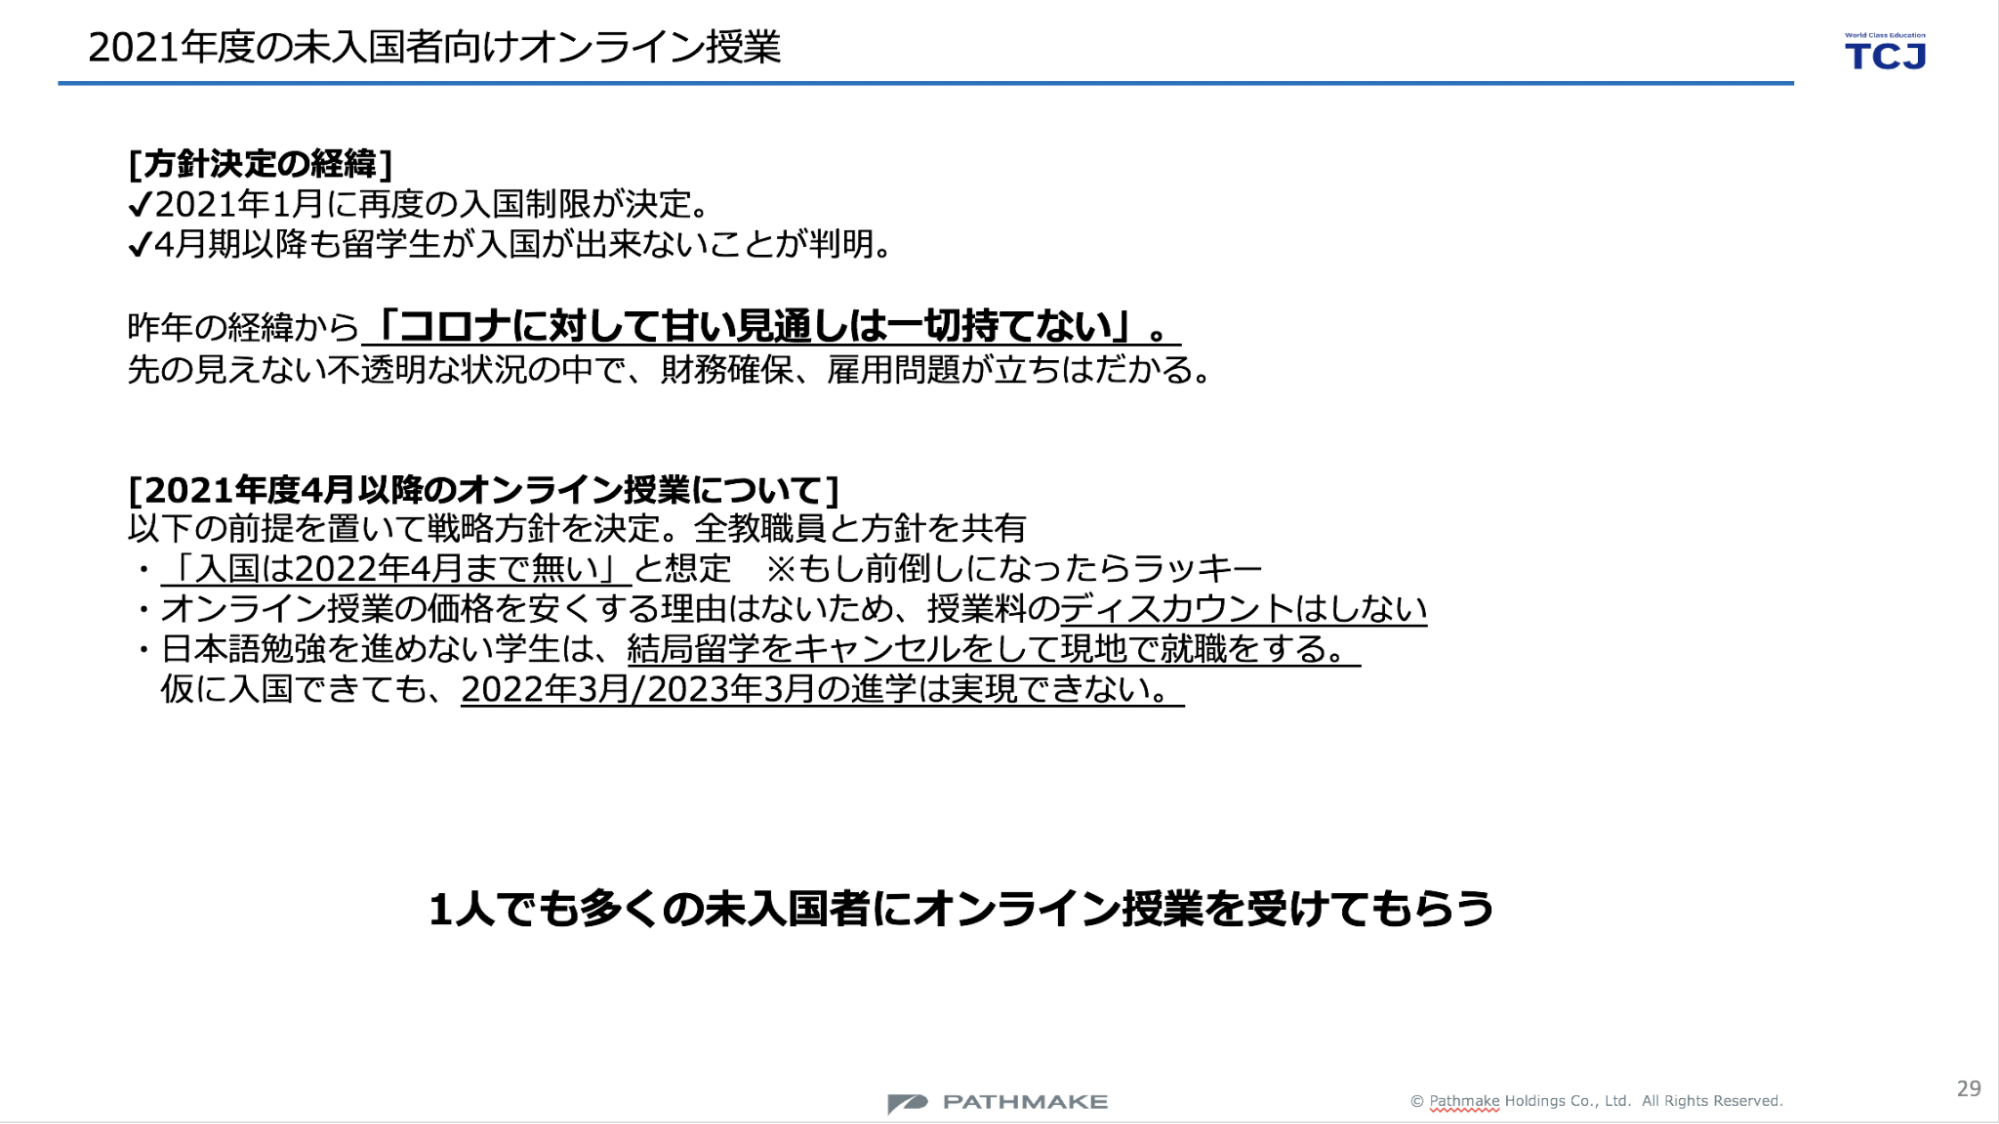Click the underlined 入国は2022年4月まで無い phrase

396,568
